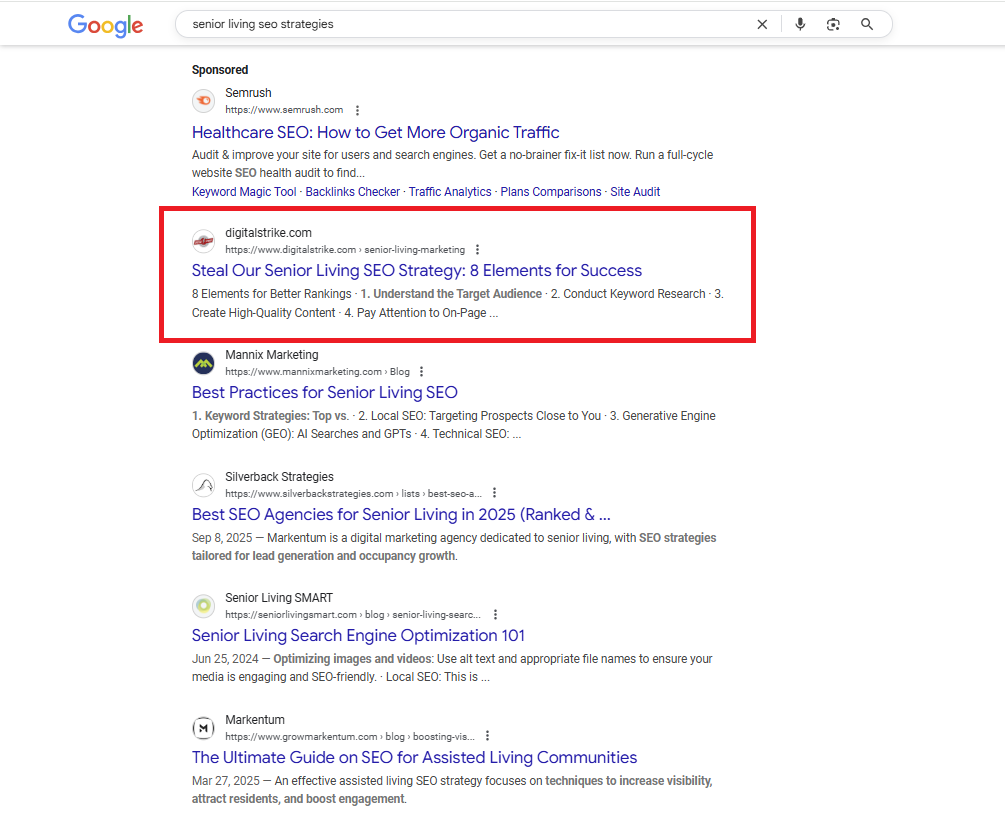The width and height of the screenshot is (1005, 828).
Task: Click the Mannix Marketing favicon
Action: pyautogui.click(x=204, y=363)
